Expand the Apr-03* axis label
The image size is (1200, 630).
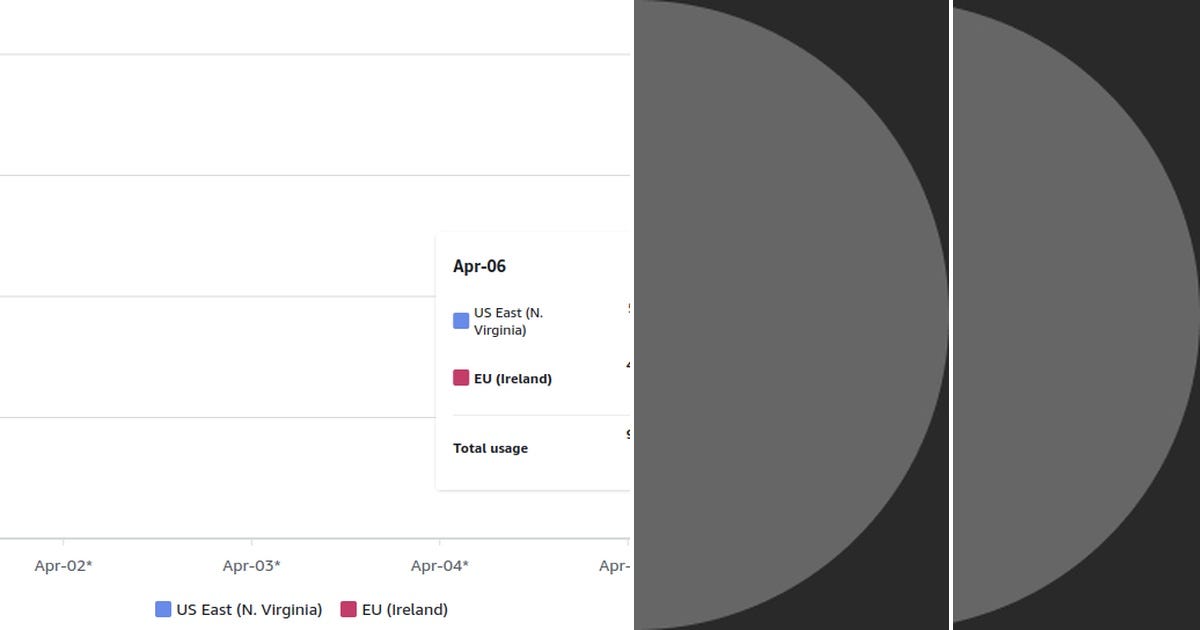coord(251,566)
